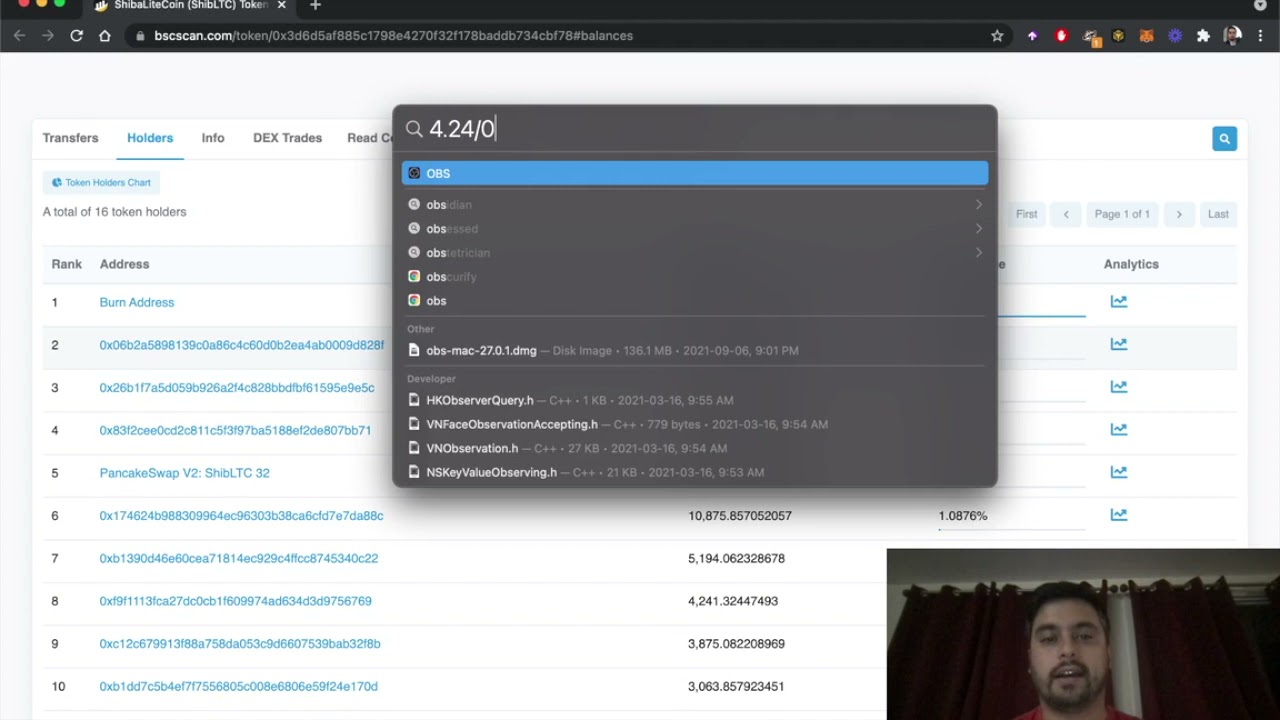Open PancakeSwap V2: ShibLTC 32 link
The image size is (1280, 720).
[184, 473]
